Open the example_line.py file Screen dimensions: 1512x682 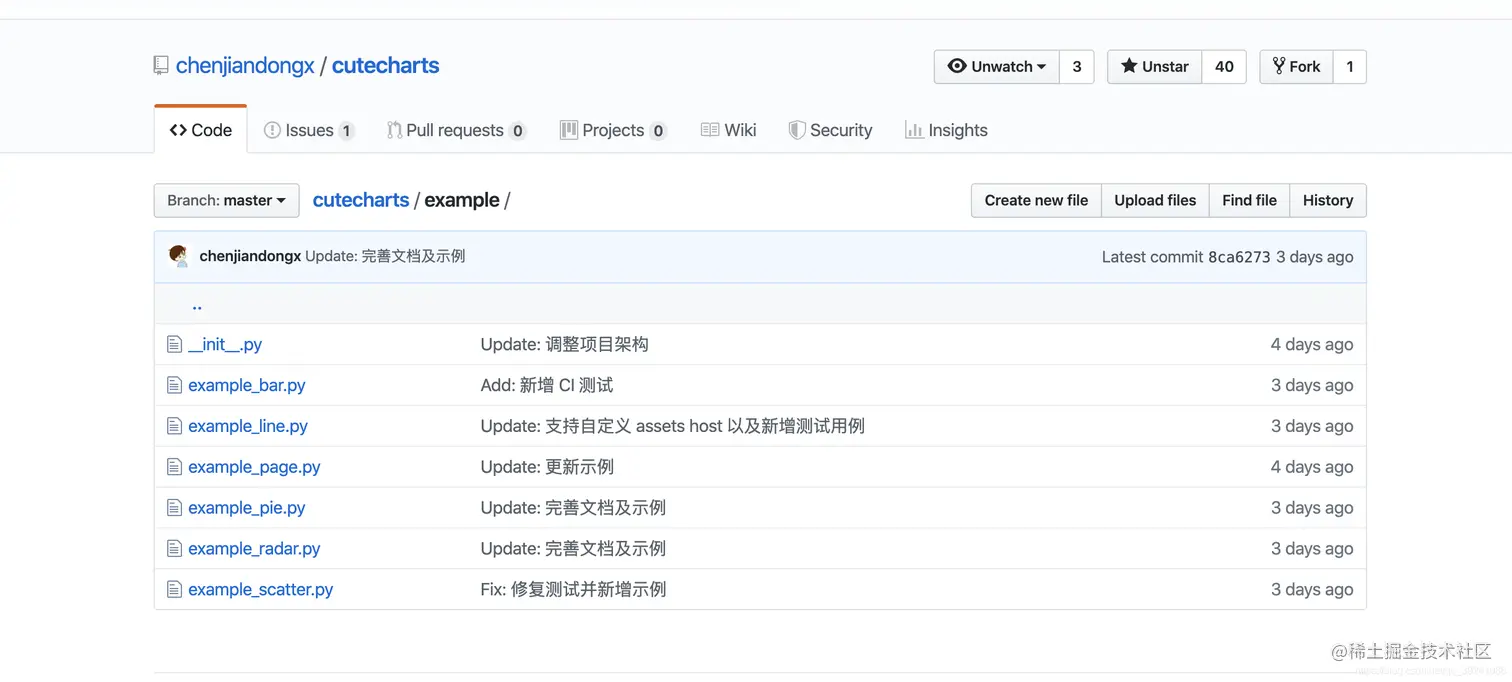pos(248,426)
